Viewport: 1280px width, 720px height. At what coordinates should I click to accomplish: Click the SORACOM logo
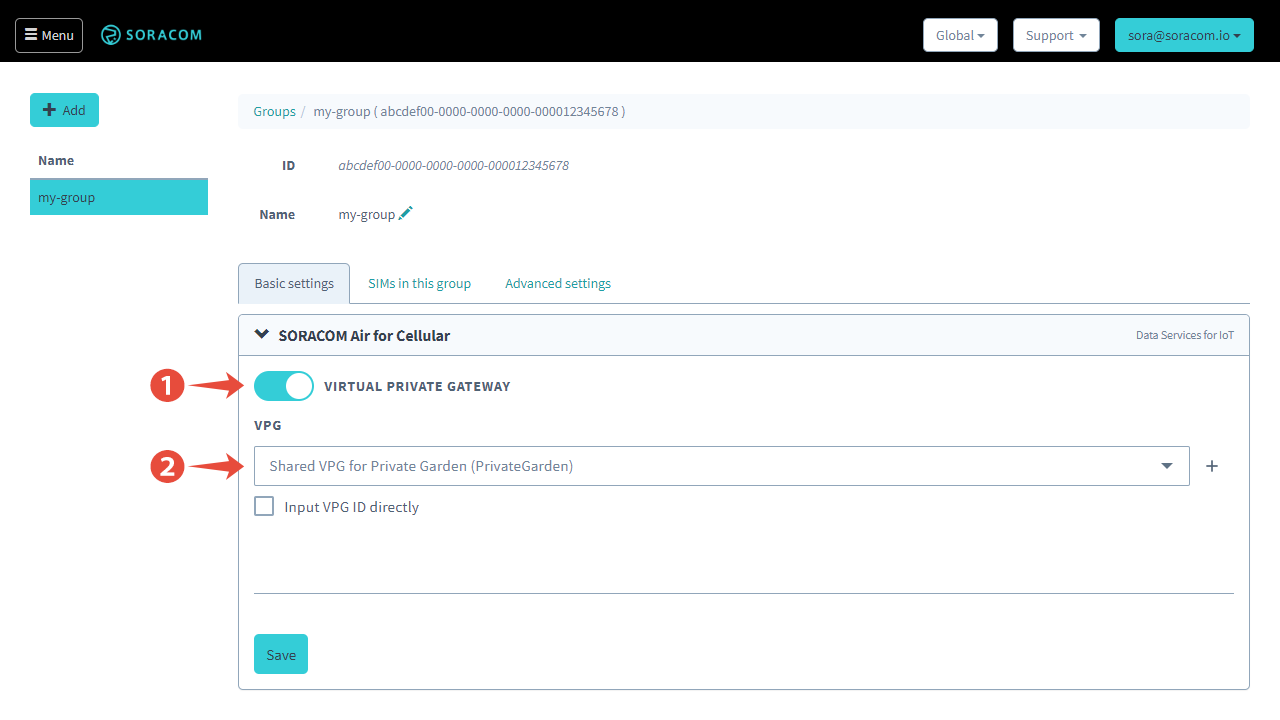click(x=150, y=34)
